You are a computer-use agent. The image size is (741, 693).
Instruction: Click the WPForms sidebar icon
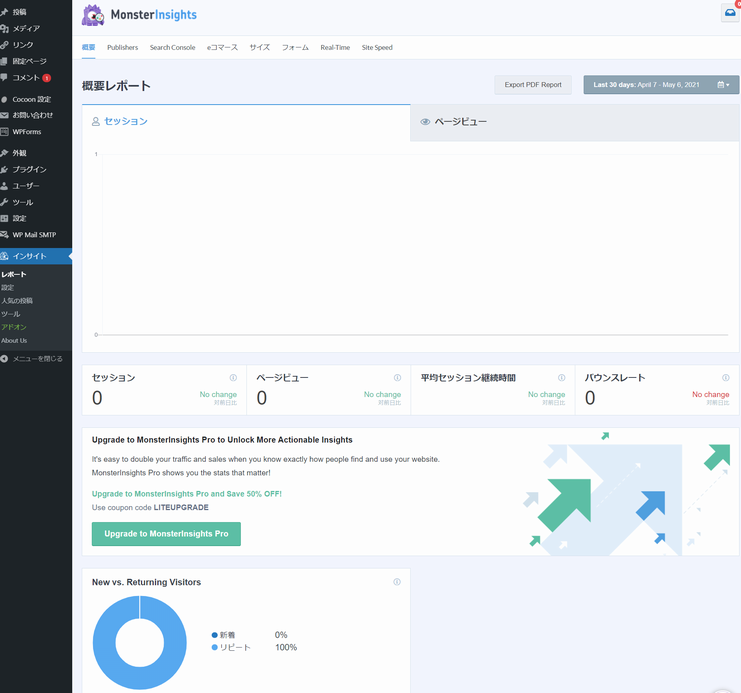[x=5, y=131]
